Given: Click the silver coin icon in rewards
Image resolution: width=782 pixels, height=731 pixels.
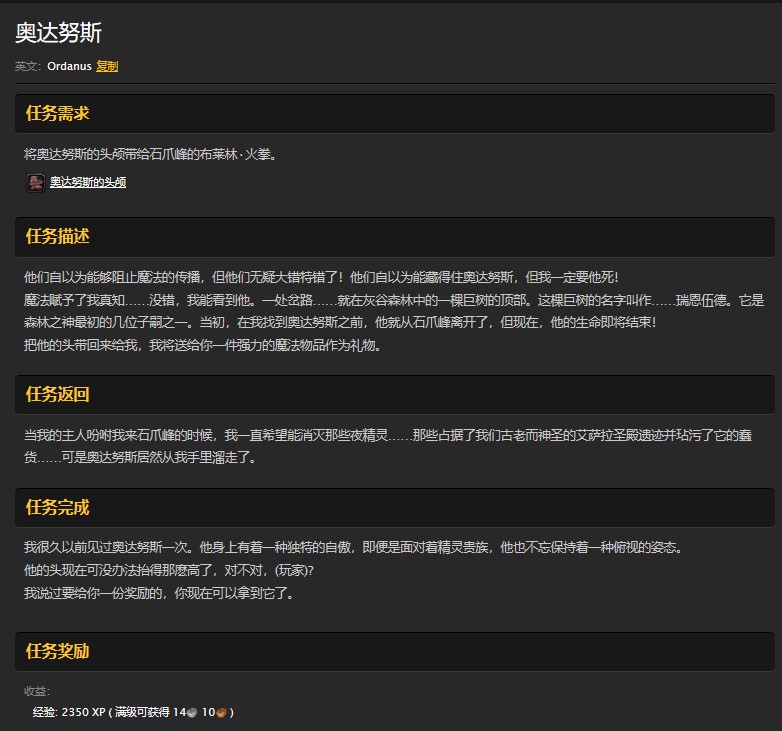Looking at the screenshot, I should point(193,712).
